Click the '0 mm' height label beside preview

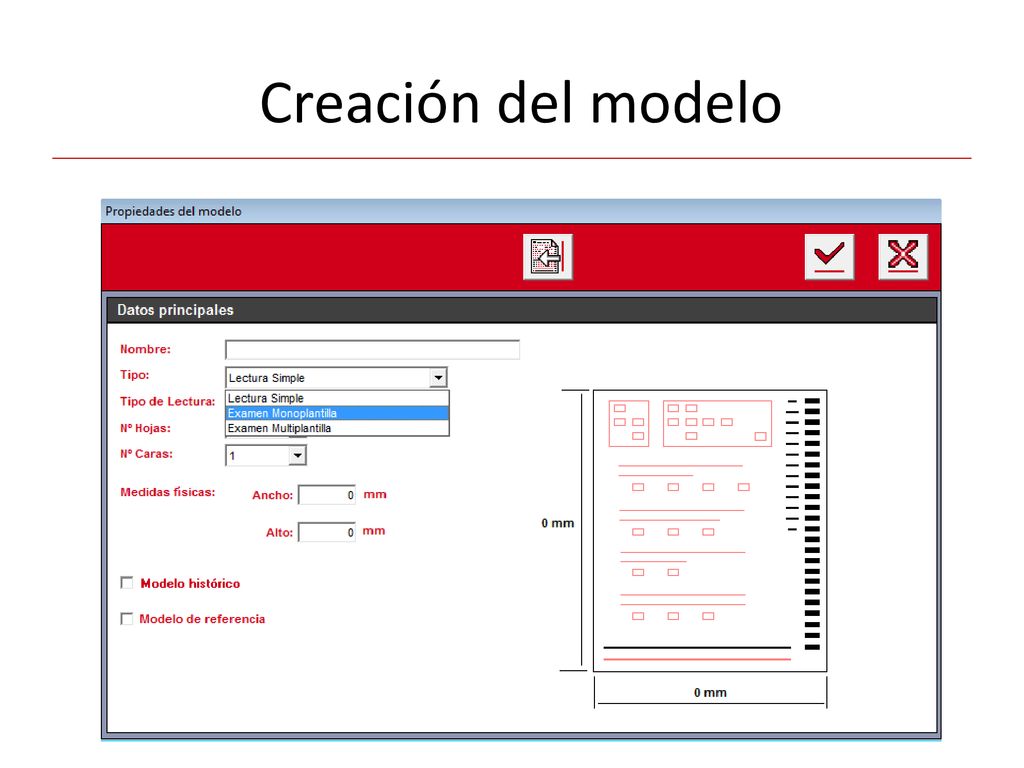[x=558, y=523]
